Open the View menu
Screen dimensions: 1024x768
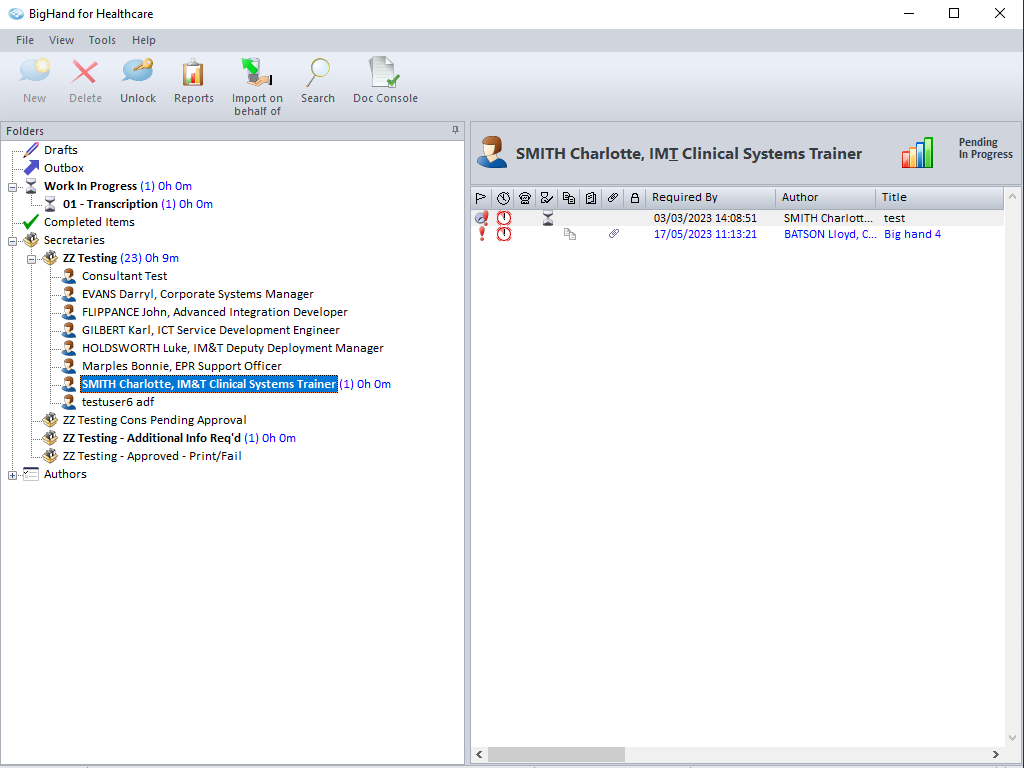pyautogui.click(x=61, y=40)
